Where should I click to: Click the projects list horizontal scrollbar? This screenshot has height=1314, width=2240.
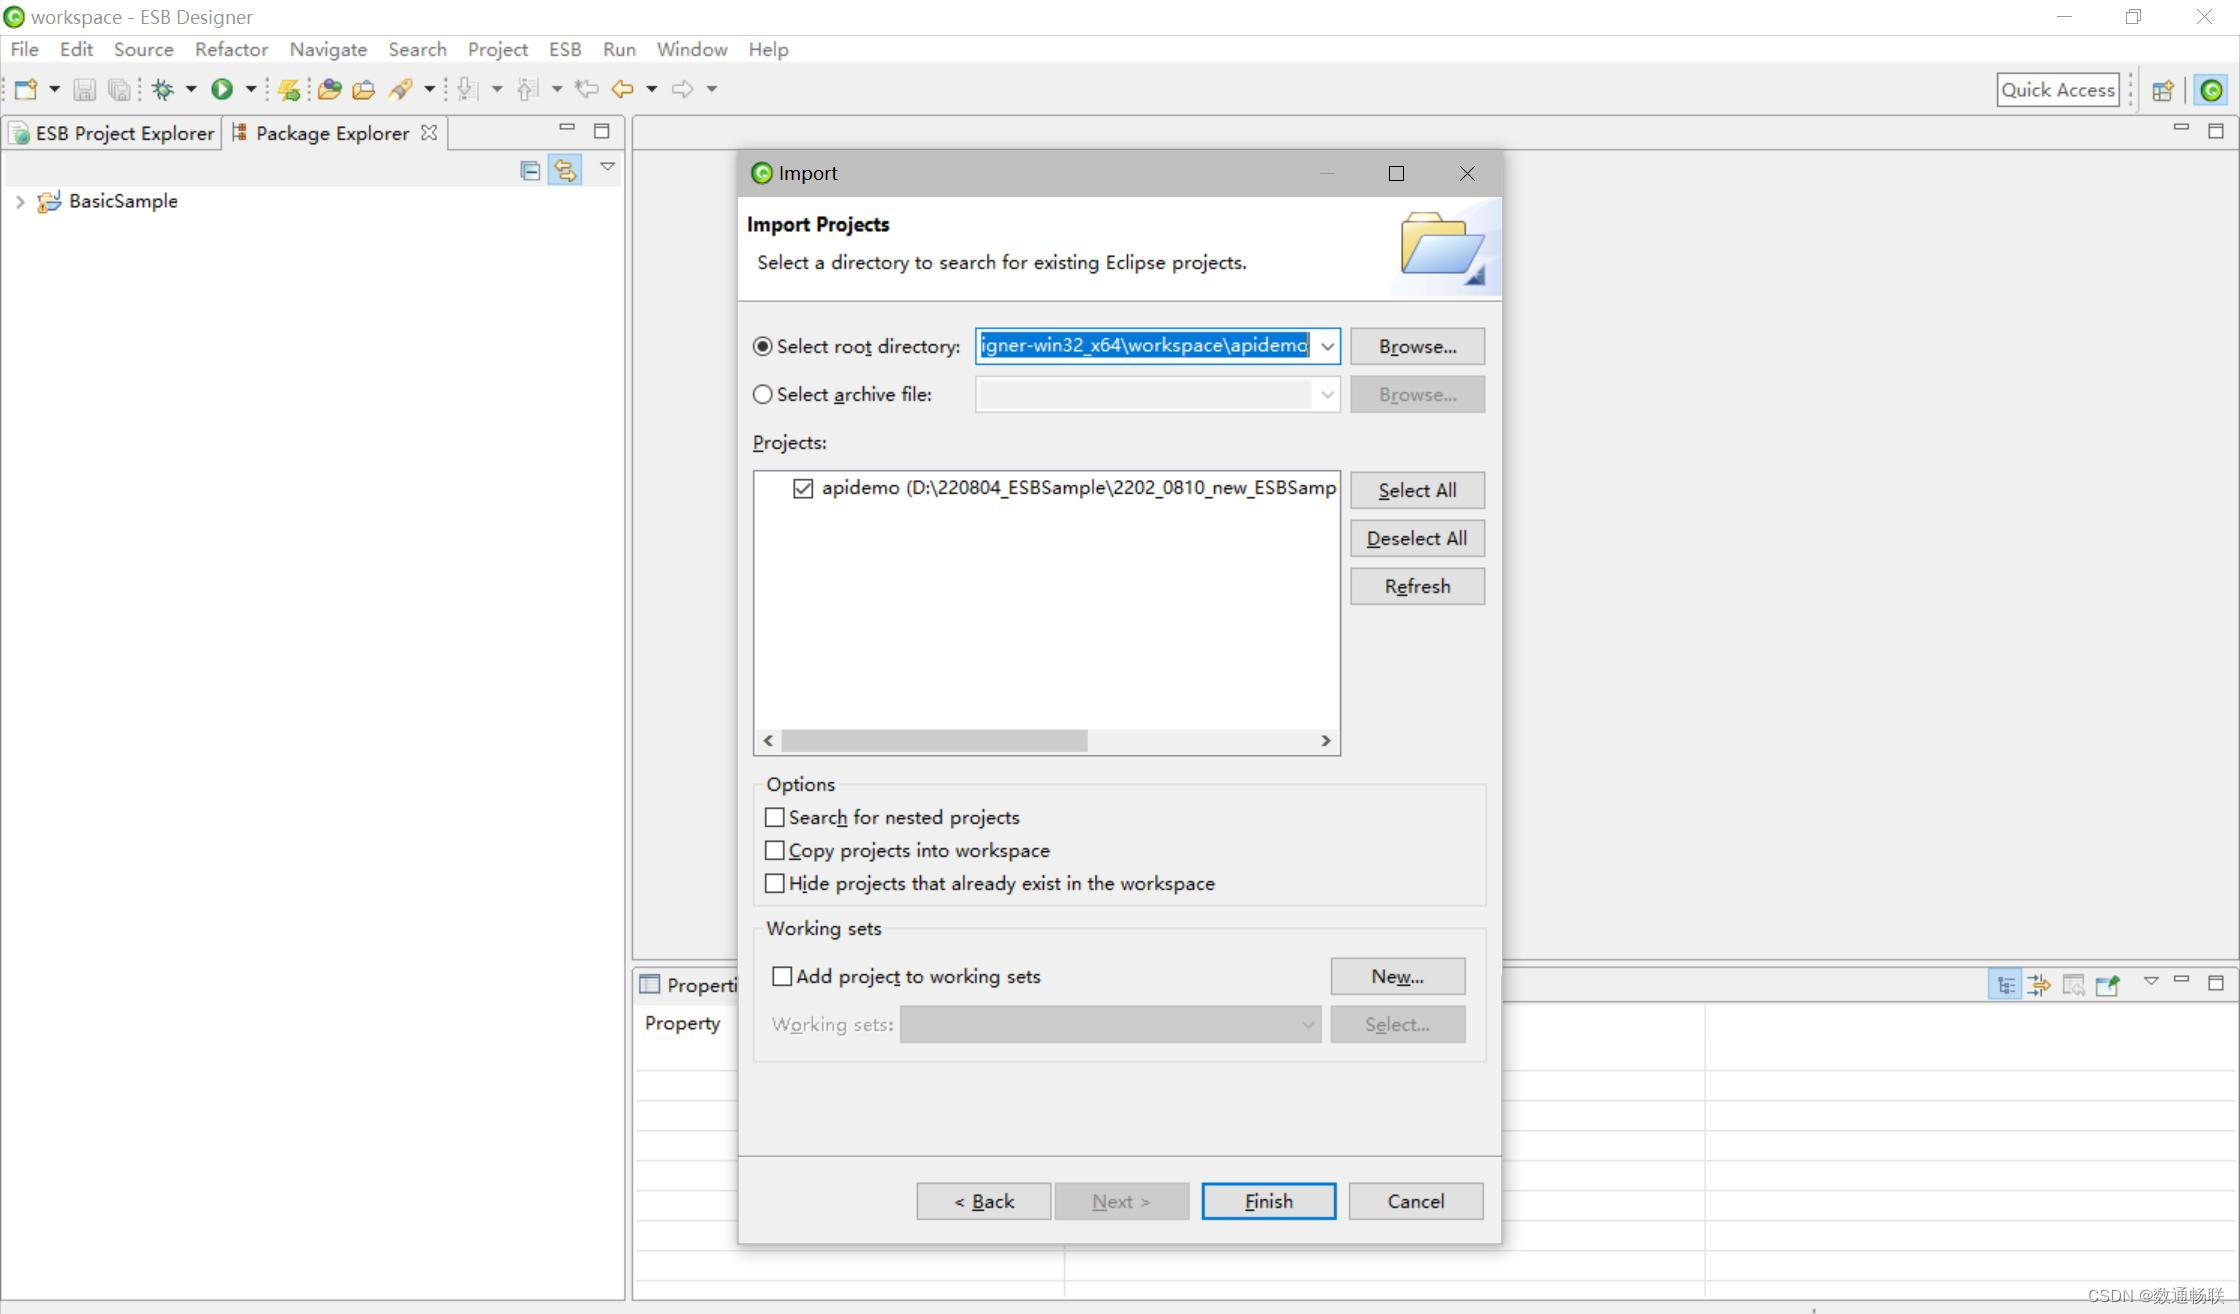point(934,740)
